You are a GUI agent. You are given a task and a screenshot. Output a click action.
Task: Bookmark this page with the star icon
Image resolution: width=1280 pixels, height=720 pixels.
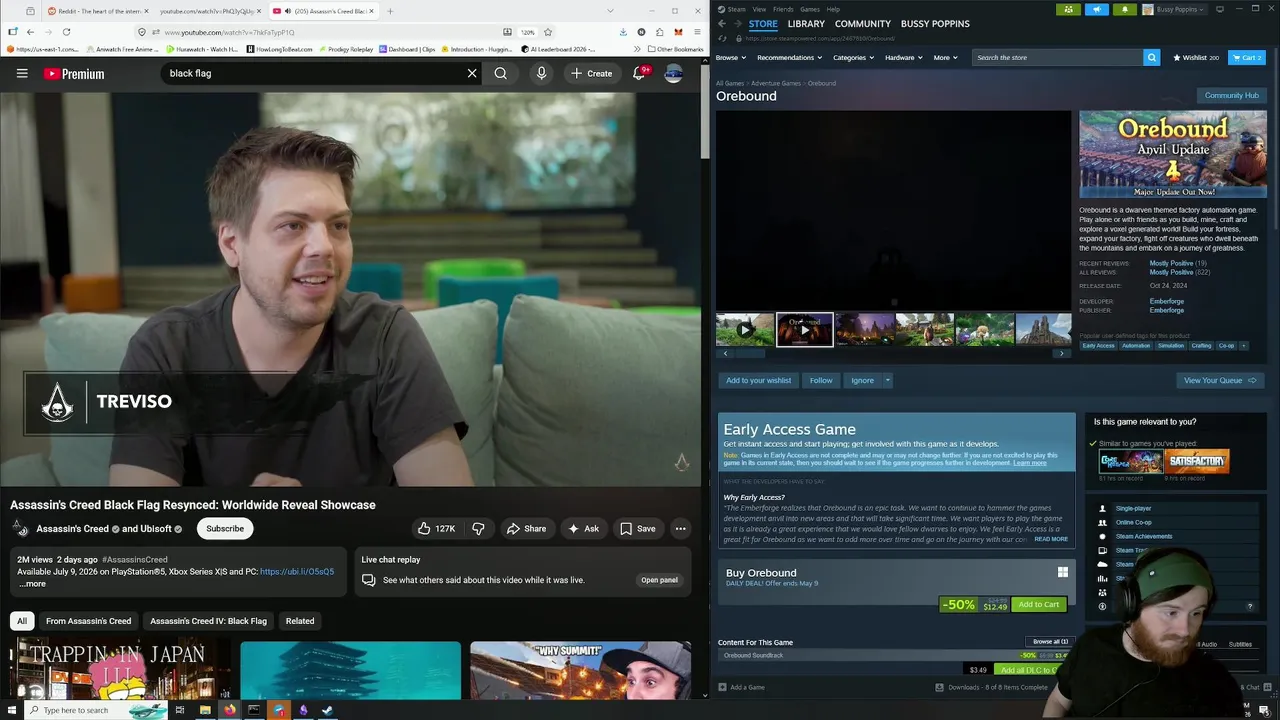548,32
